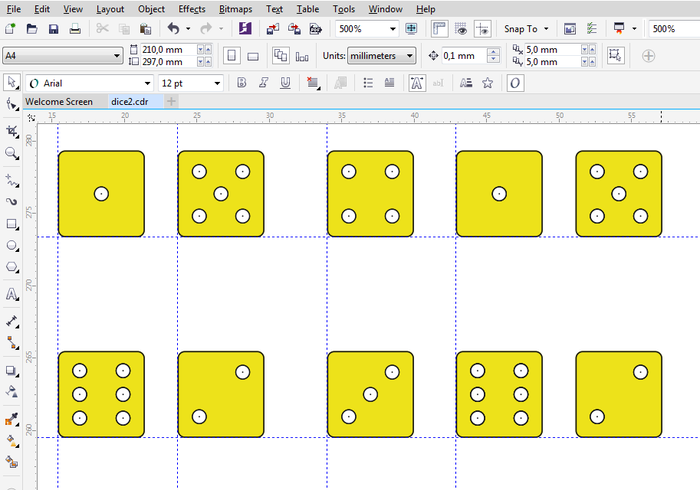The width and height of the screenshot is (700, 490).
Task: Select the Rectangle tool
Action: tap(12, 223)
